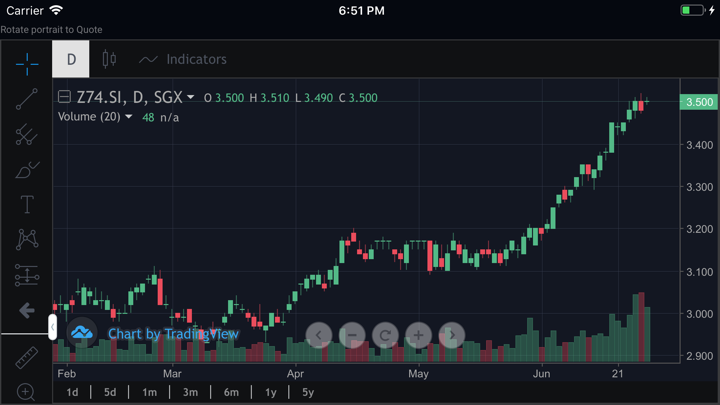Open the Indicators menu

183,59
